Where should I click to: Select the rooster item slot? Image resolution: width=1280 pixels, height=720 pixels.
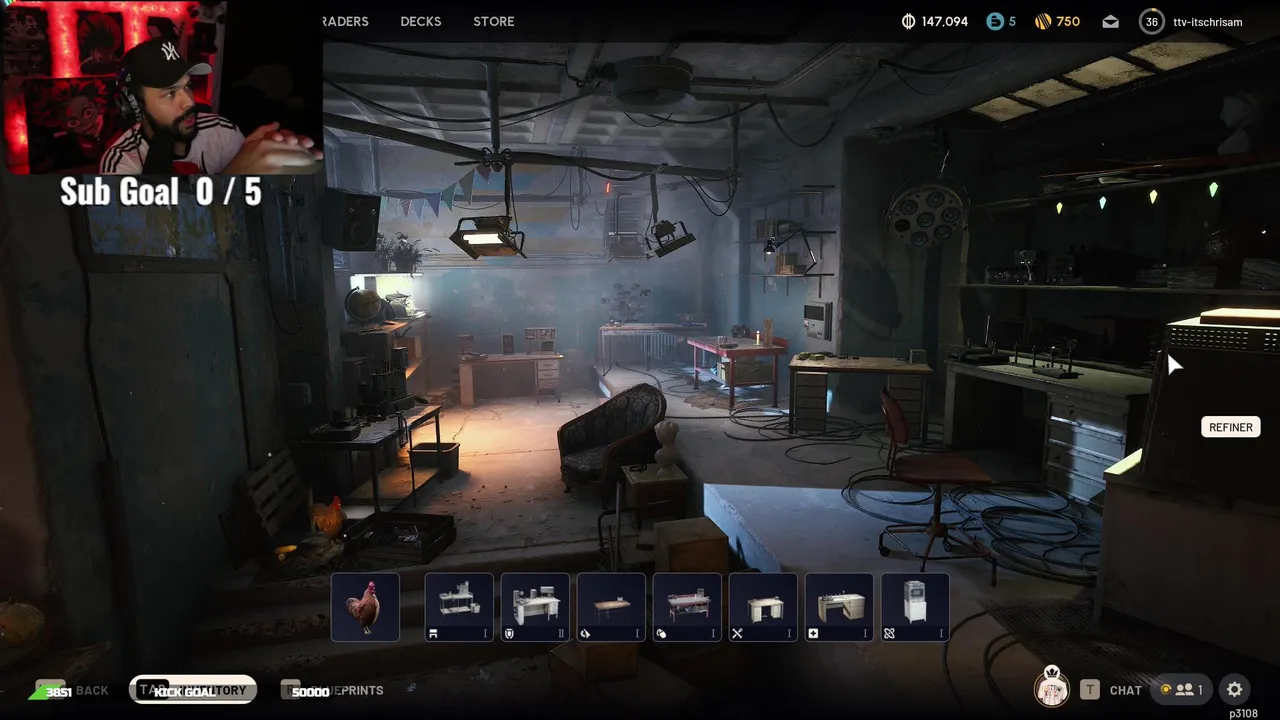[x=365, y=607]
